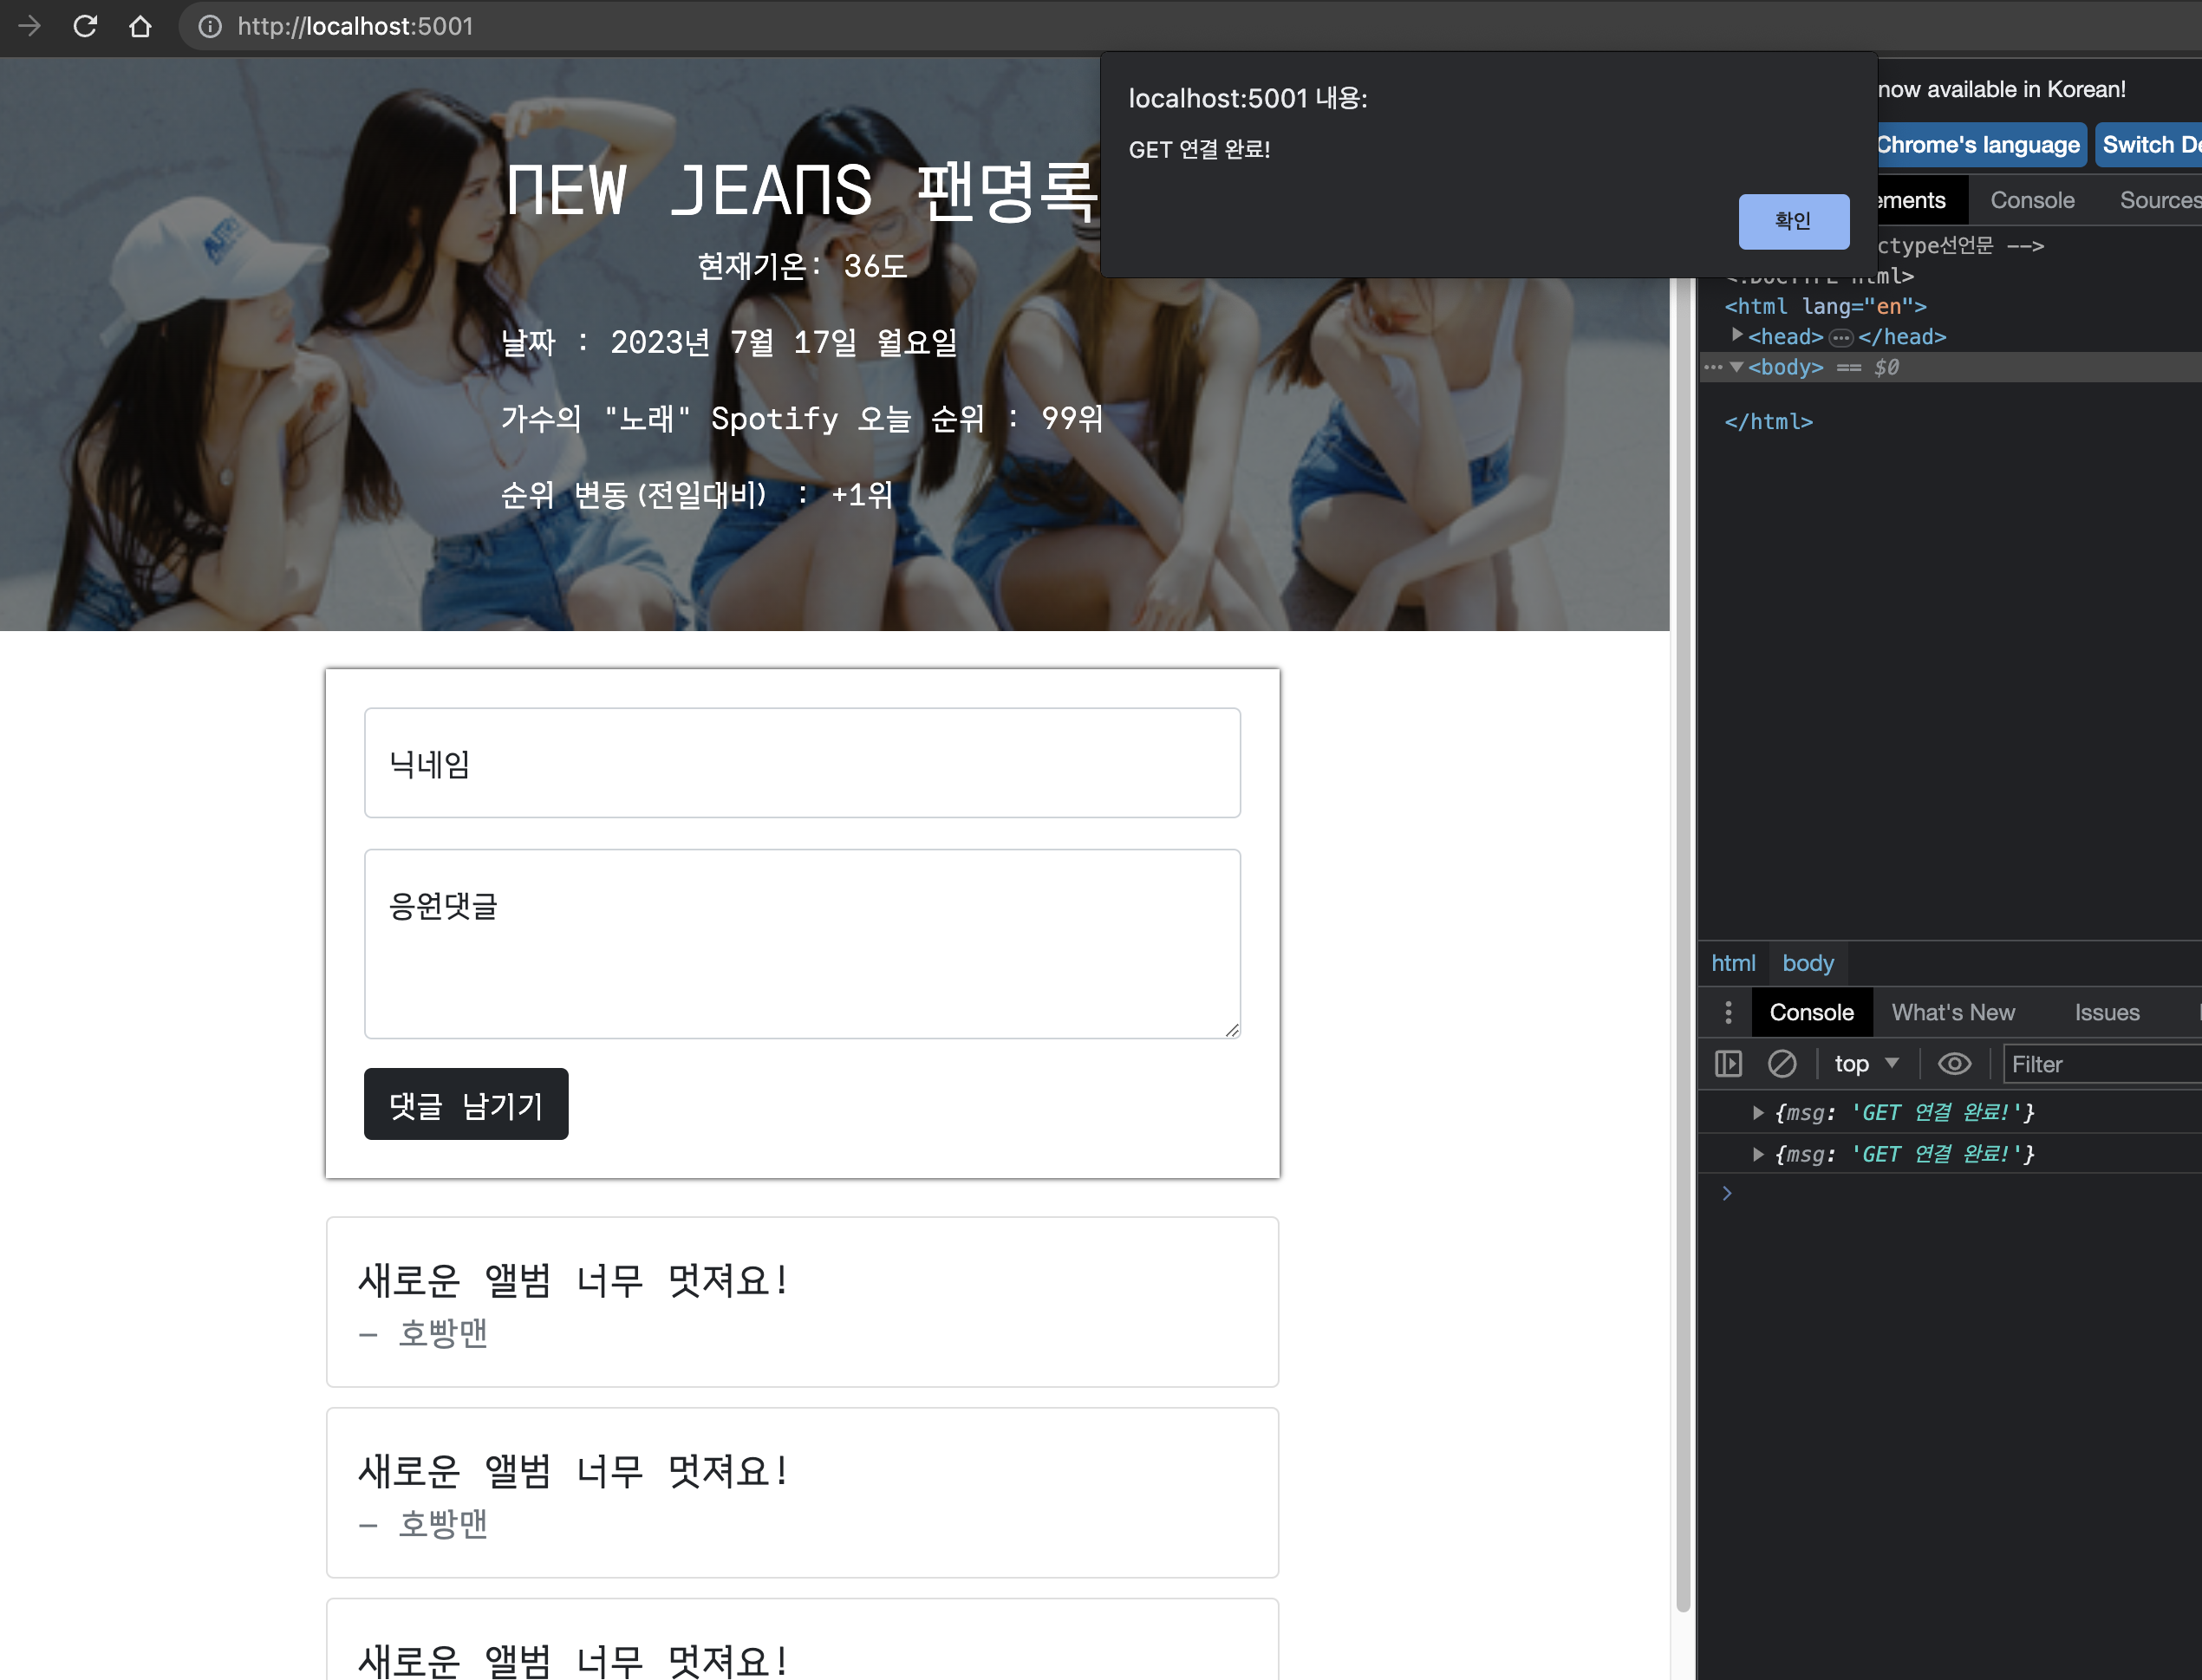Click the site info icon in address bar
Image resolution: width=2202 pixels, height=1680 pixels.
tap(210, 26)
